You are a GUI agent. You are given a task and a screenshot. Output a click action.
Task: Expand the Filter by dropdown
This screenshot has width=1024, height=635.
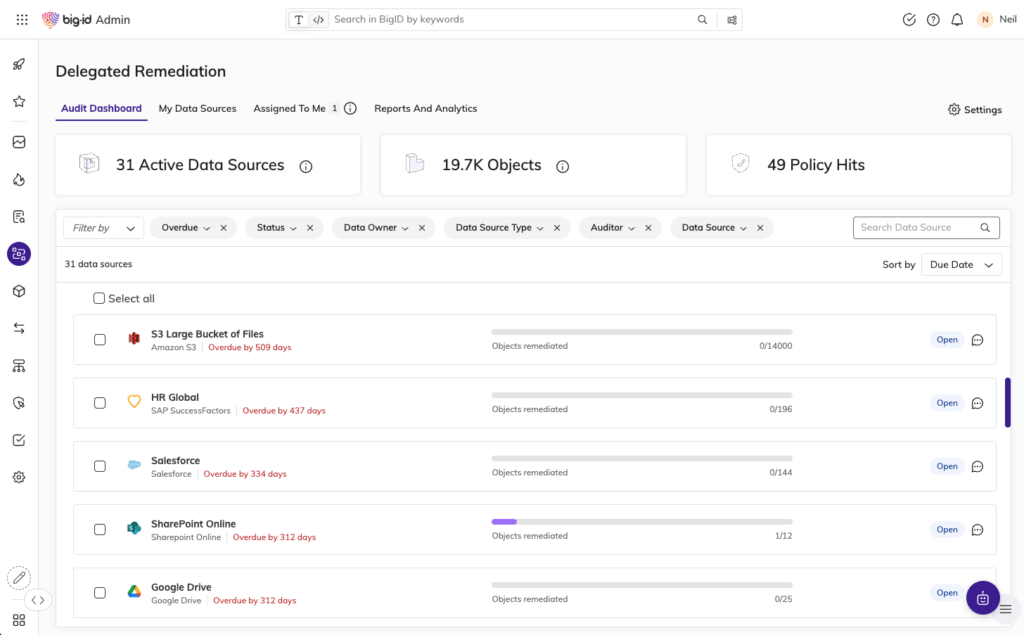click(103, 228)
